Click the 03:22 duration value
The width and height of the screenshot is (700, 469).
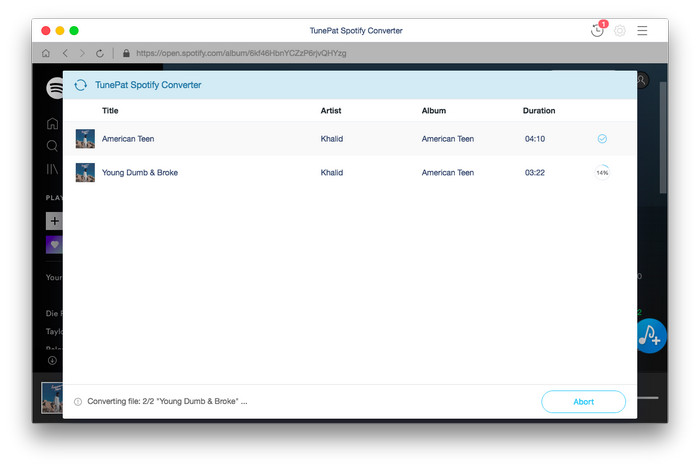[535, 173]
